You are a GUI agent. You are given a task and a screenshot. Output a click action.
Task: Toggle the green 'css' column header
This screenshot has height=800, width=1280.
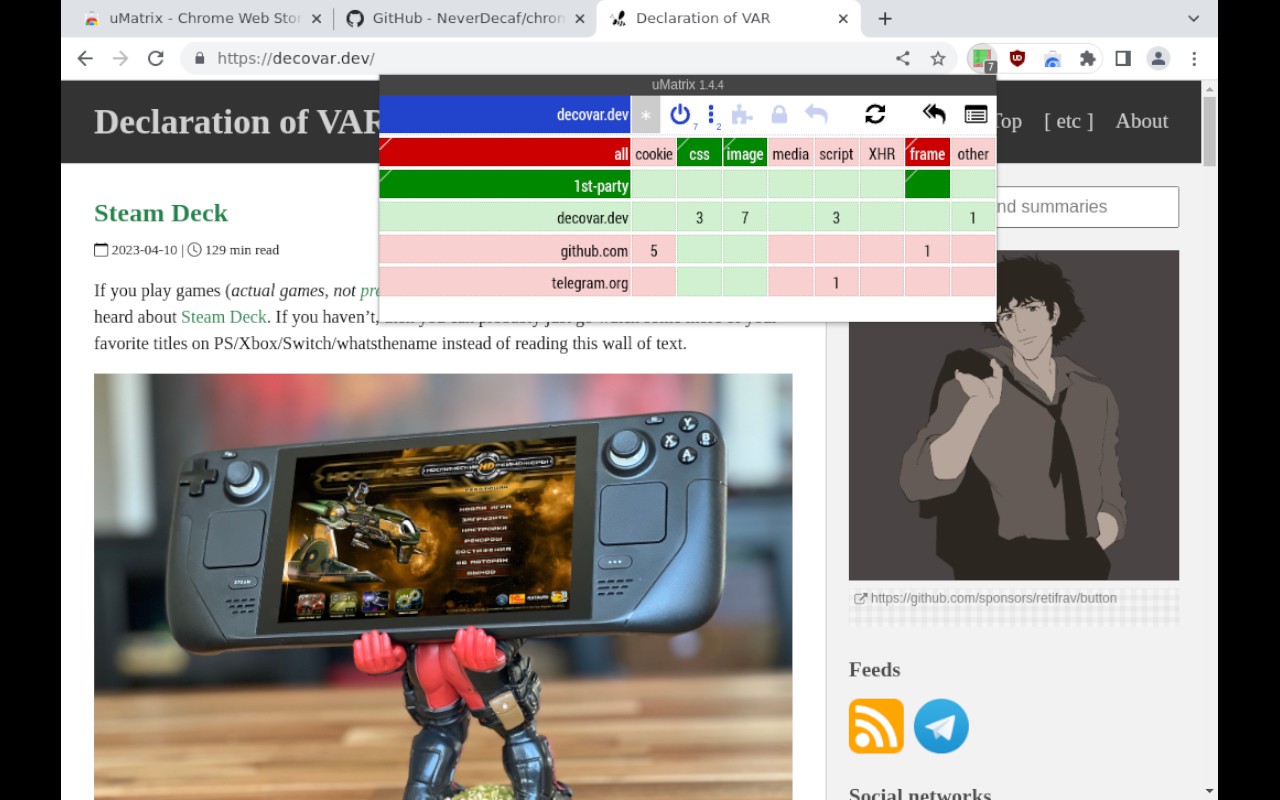coord(700,153)
